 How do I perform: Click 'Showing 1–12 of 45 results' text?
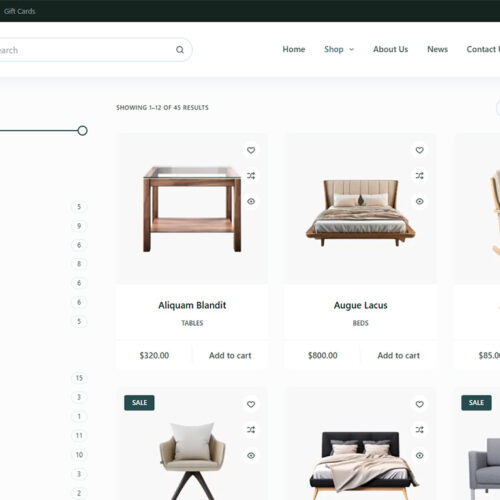[162, 108]
